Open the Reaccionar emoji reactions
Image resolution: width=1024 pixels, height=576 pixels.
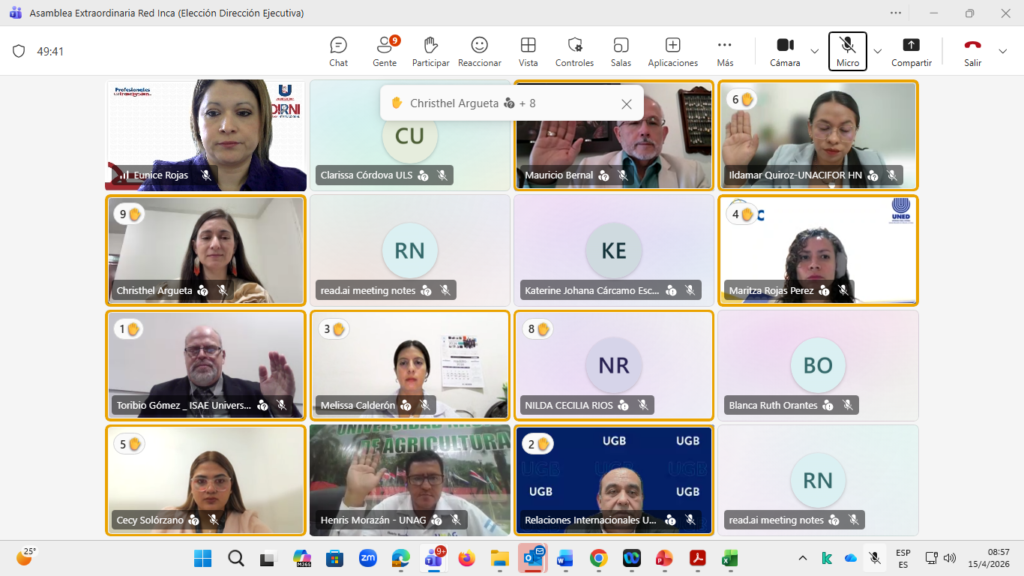[480, 51]
